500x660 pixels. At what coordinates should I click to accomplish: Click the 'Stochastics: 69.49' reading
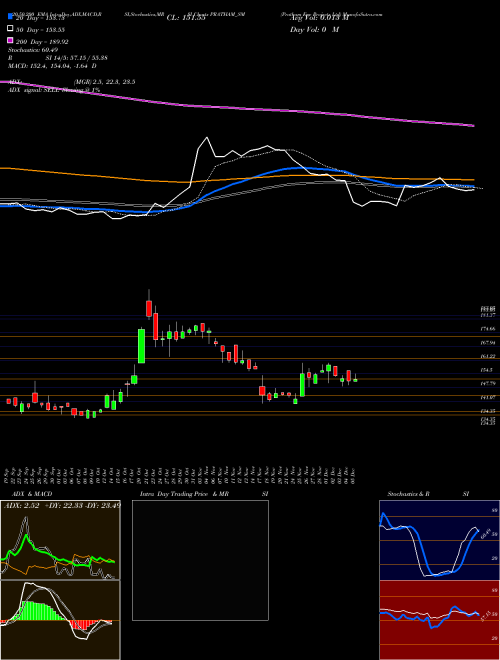pos(33,50)
